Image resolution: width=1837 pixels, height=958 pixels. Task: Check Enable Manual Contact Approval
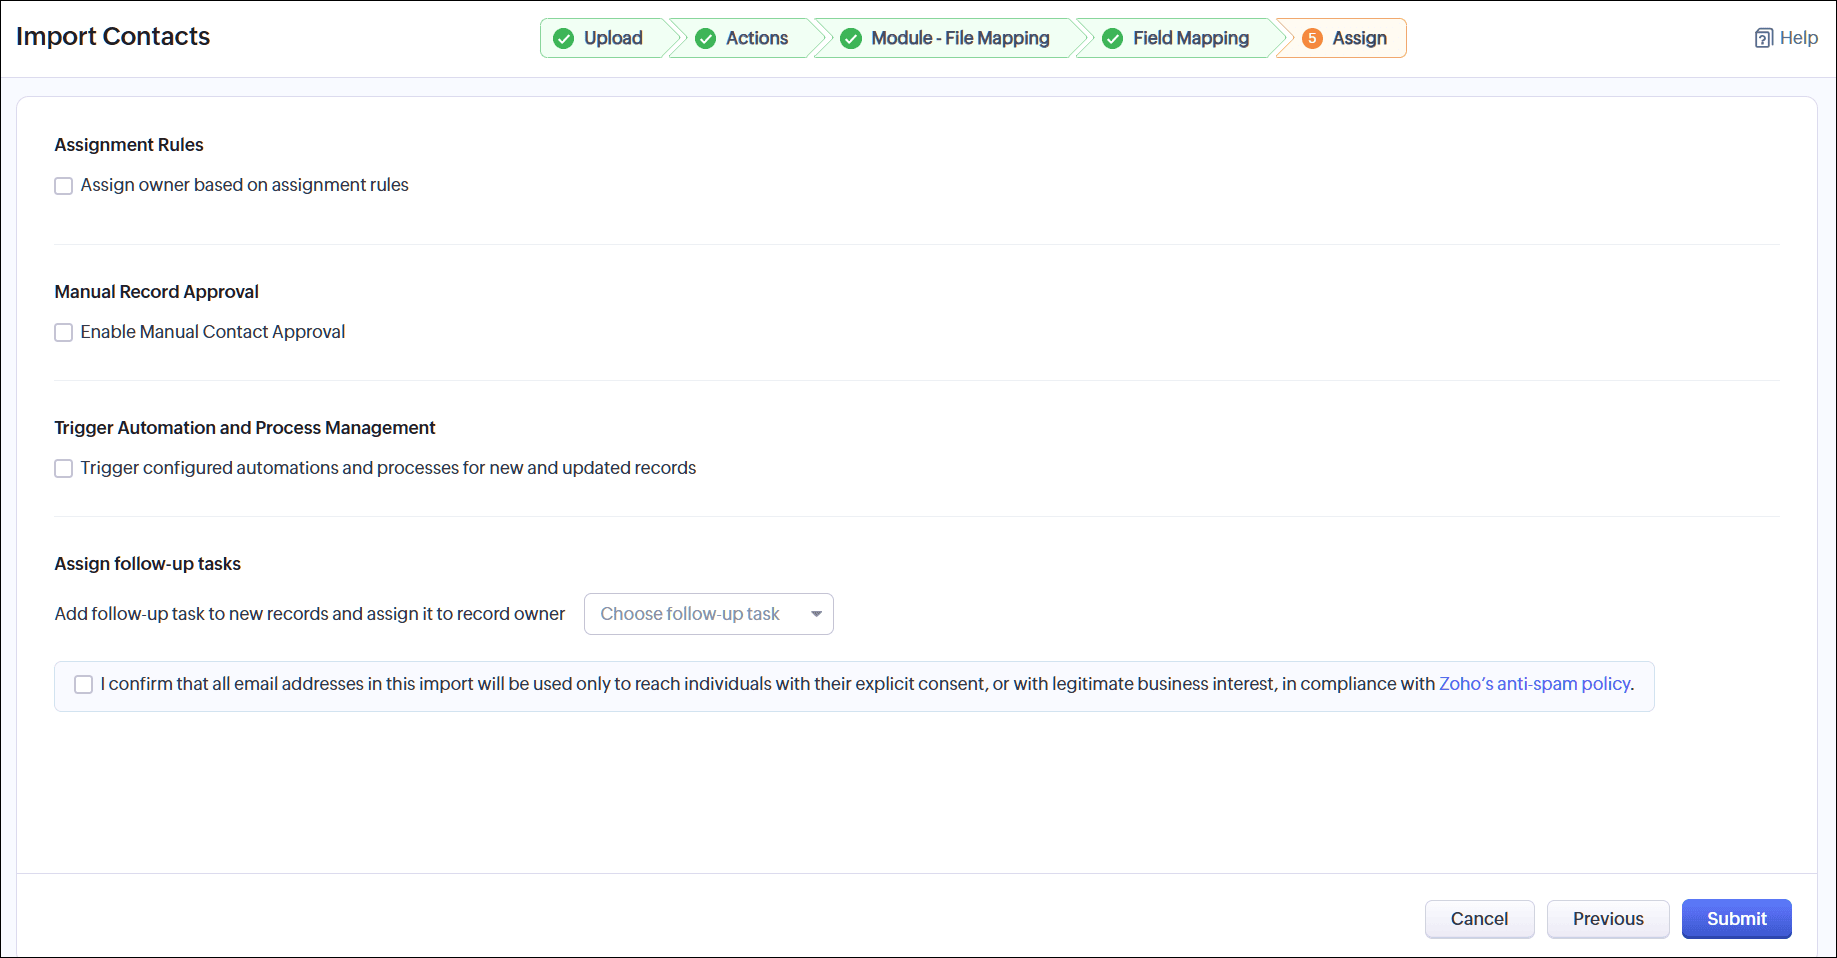tap(64, 333)
